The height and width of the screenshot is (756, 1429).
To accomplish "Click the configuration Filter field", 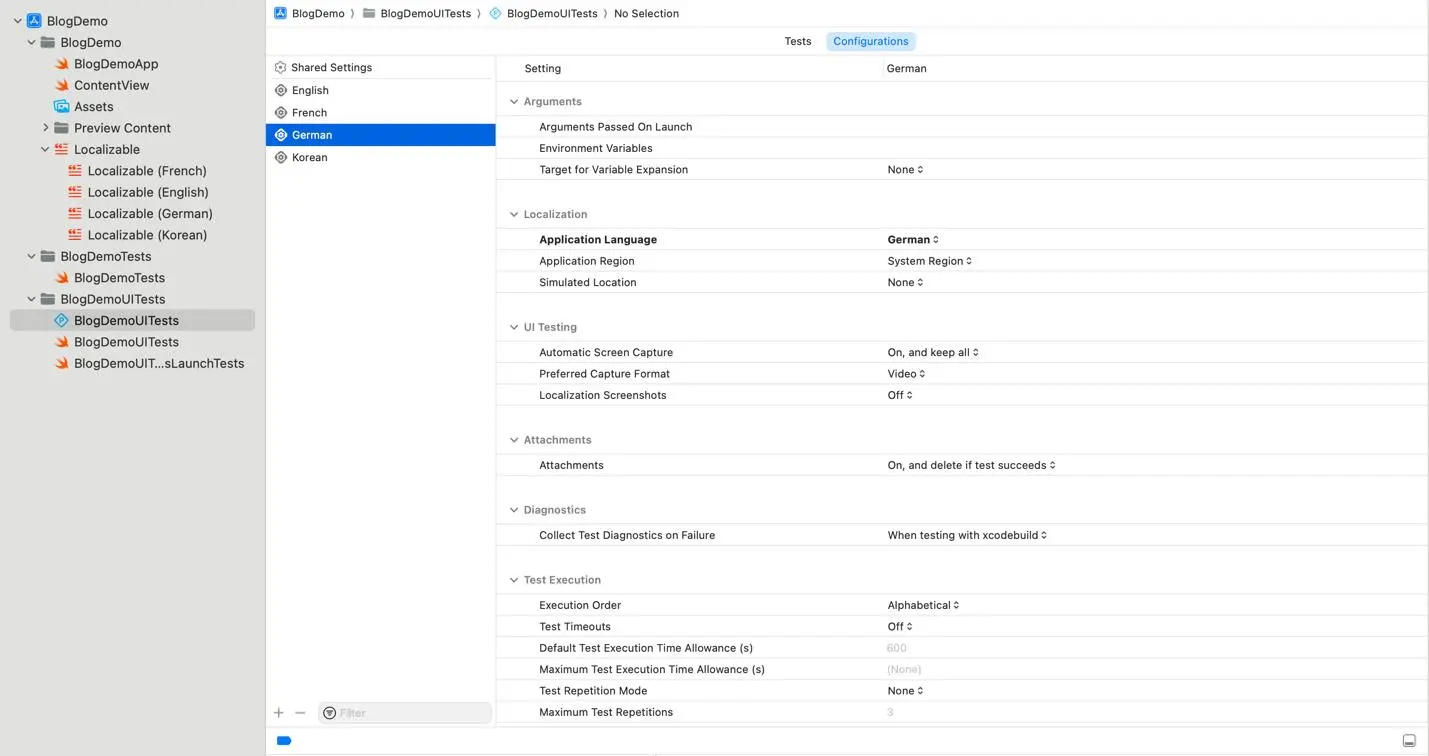I will pos(405,713).
